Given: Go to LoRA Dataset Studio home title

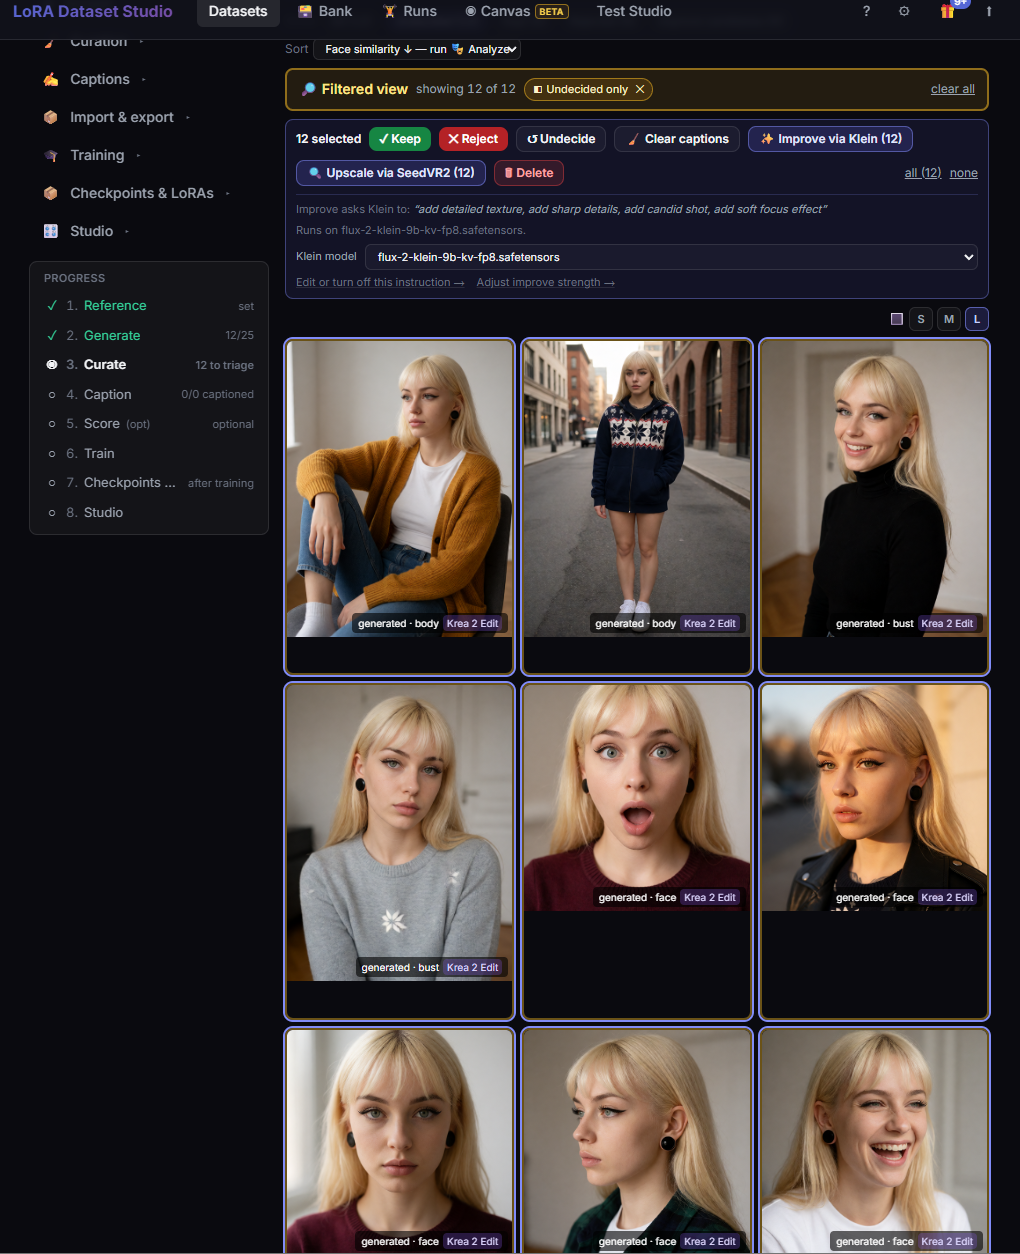Looking at the screenshot, I should click(92, 11).
